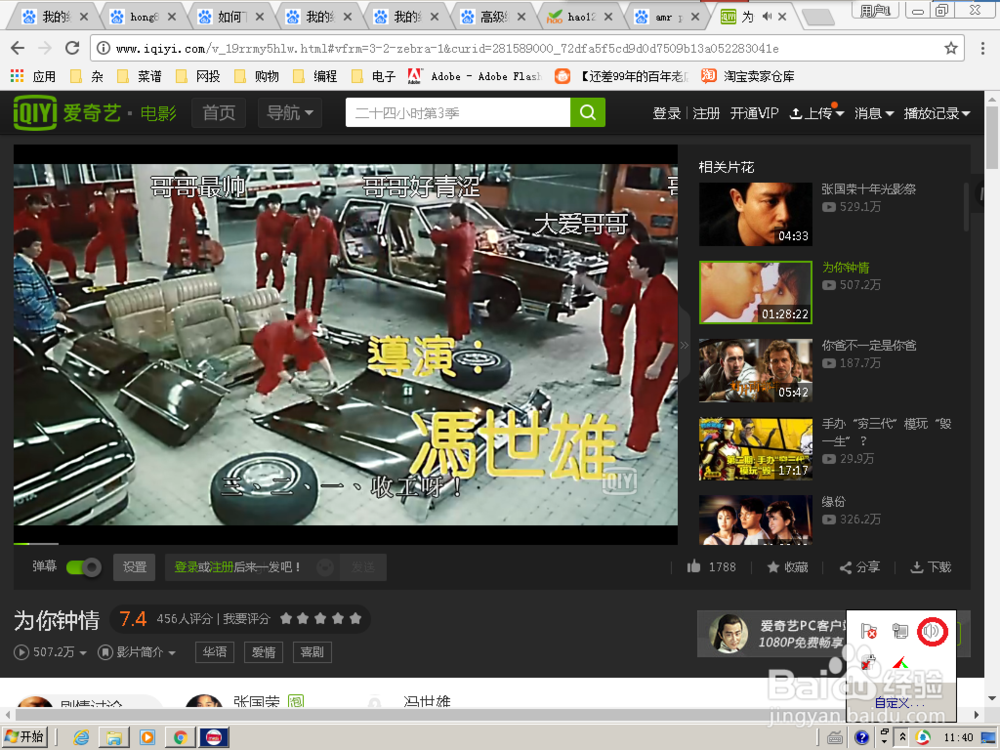Bookmark this page with the star icon
The image size is (1000, 750).
pyautogui.click(x=951, y=48)
